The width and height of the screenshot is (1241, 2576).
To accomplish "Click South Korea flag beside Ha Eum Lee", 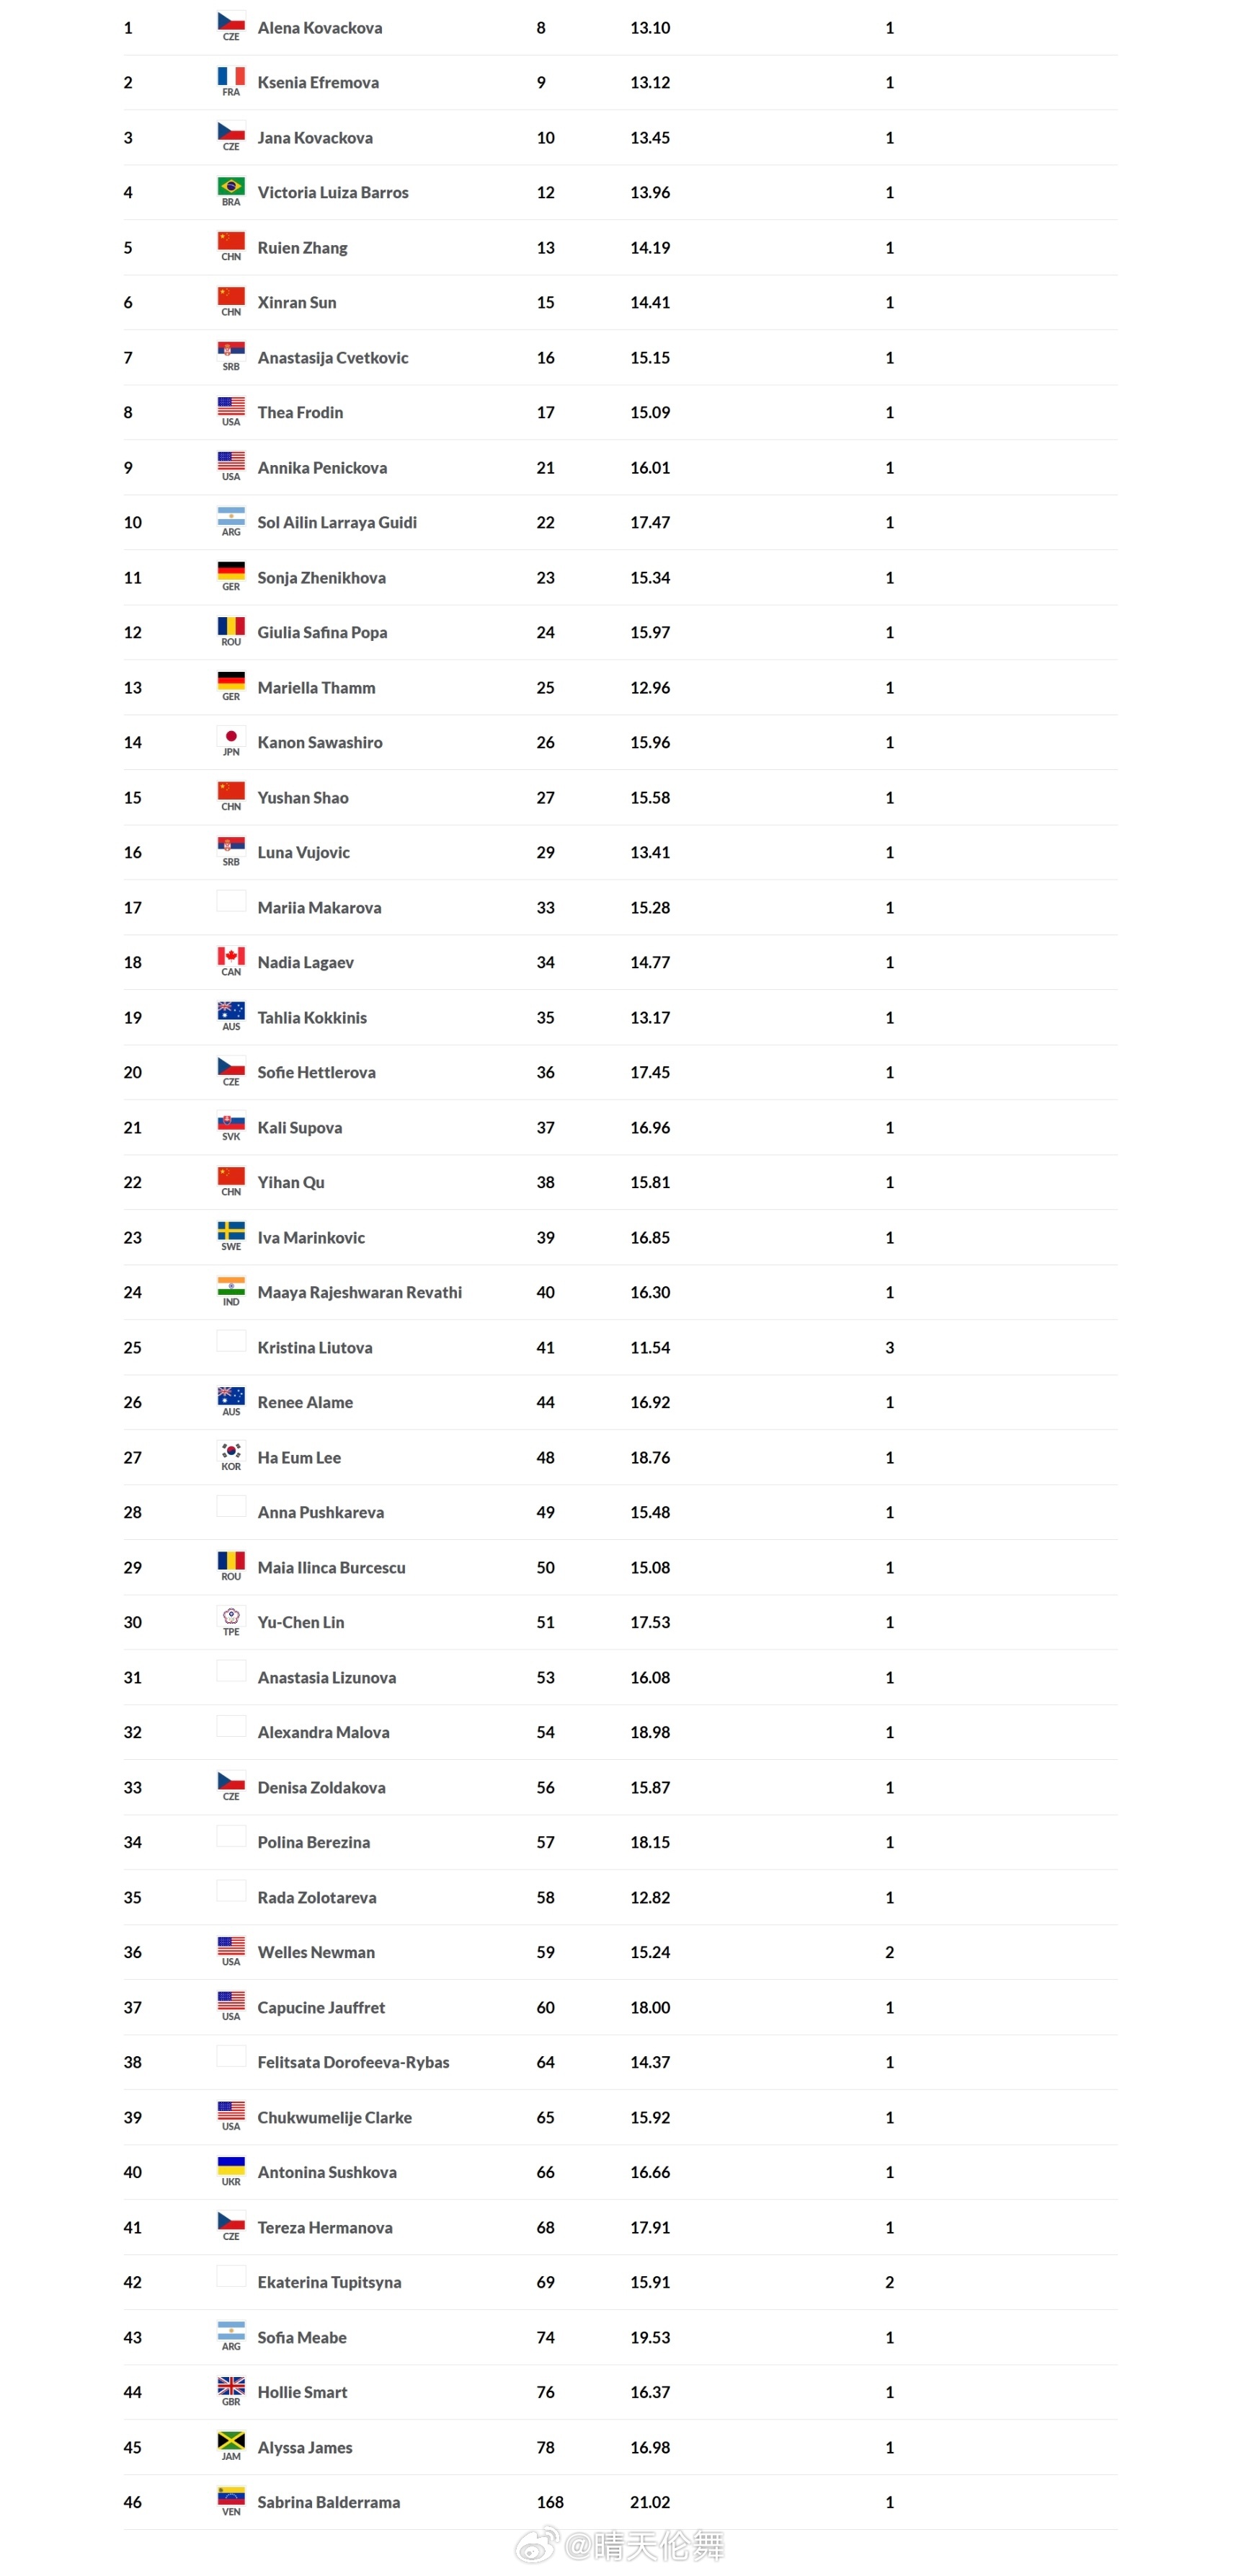I will click(x=231, y=1452).
